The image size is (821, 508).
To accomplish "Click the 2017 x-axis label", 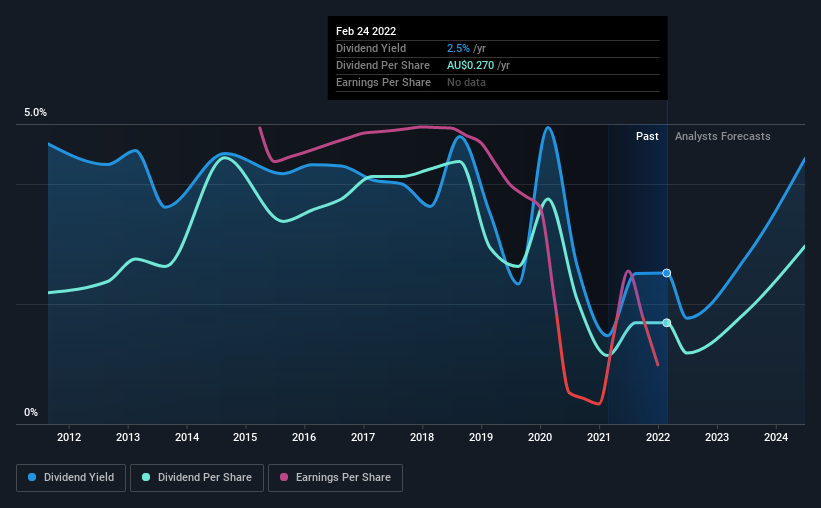I will (x=363, y=437).
